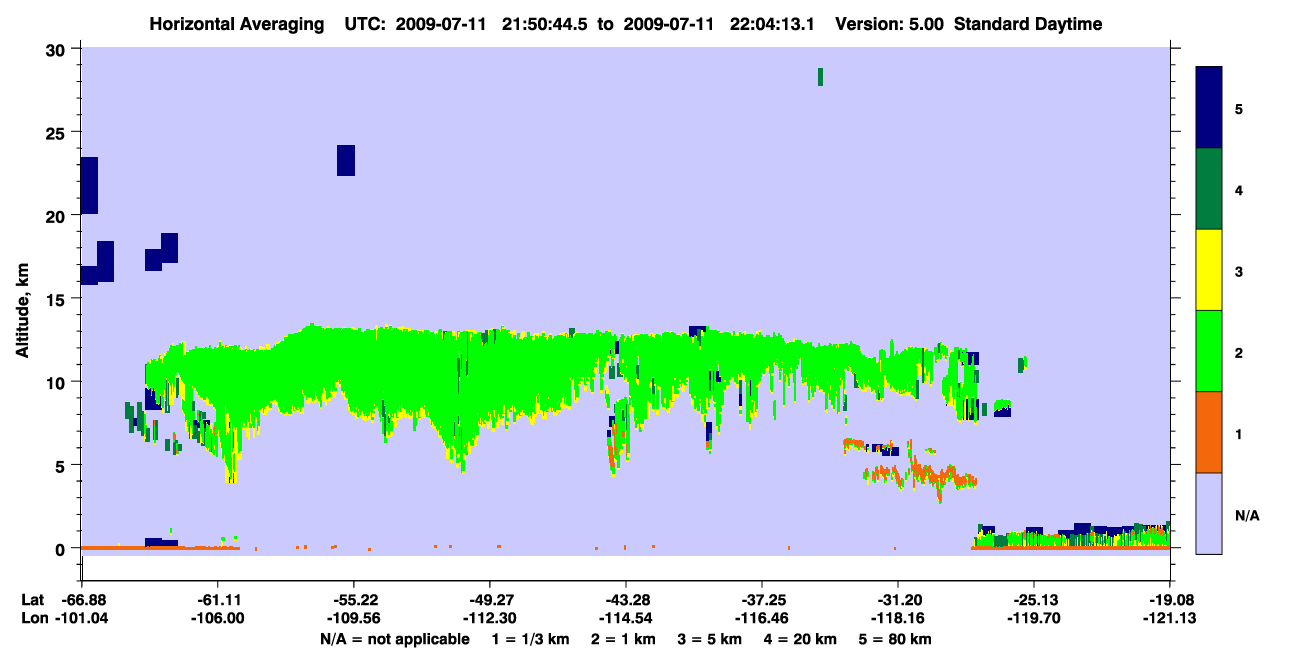The image size is (1300, 667).
Task: Click the latitude value -61.11
Action: pos(218,600)
